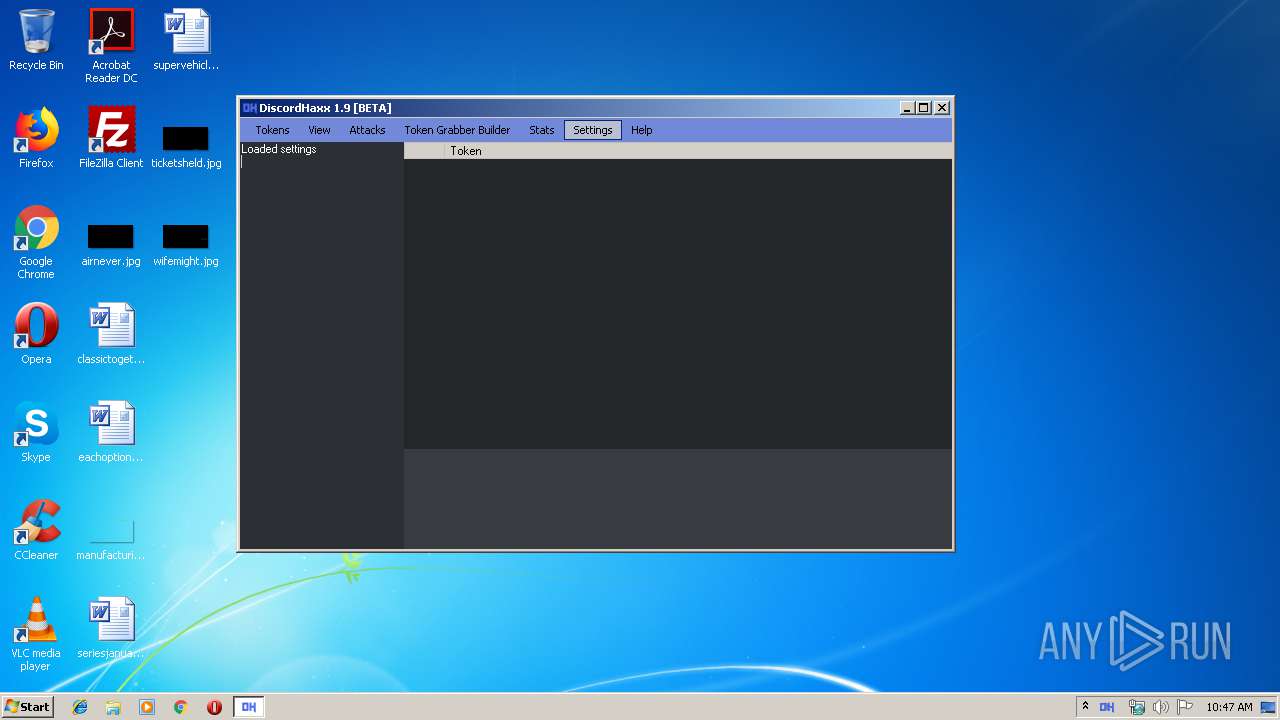The height and width of the screenshot is (720, 1280).
Task: Launch Firefox from desktop
Action: click(36, 138)
